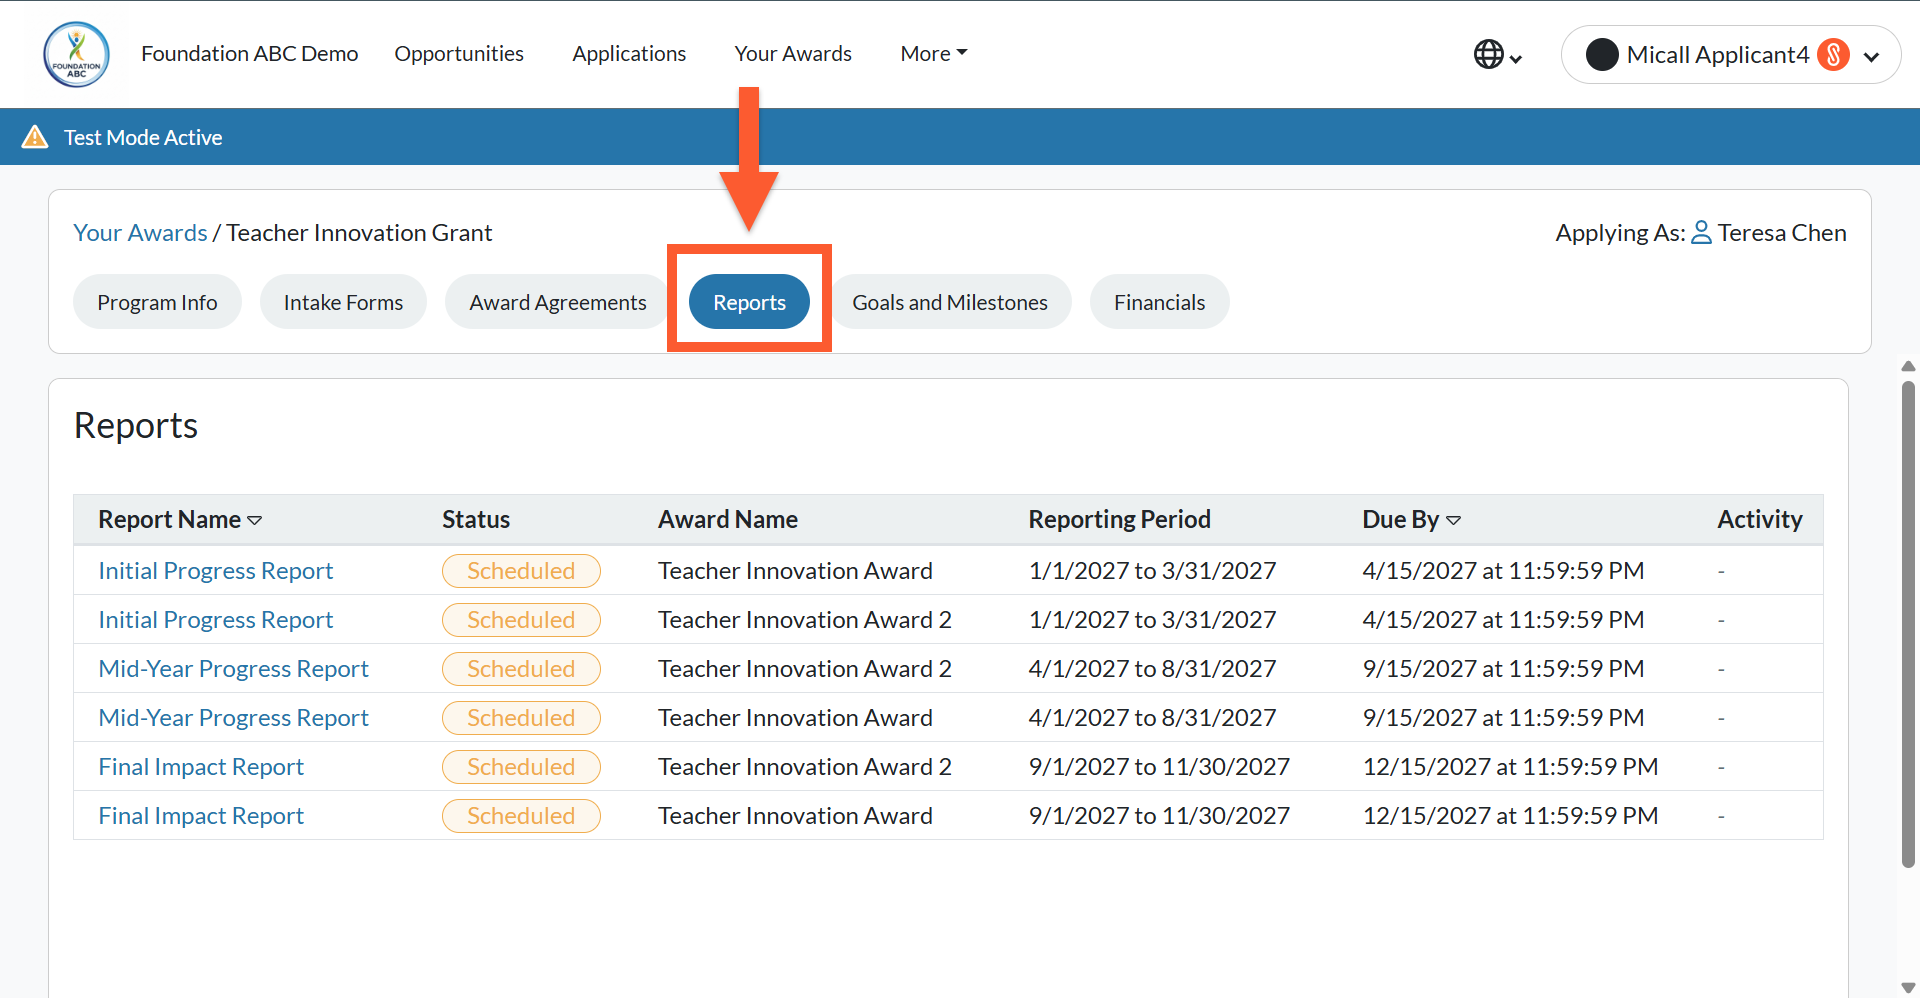Go to Foundation ABC Demo home

pos(250,54)
